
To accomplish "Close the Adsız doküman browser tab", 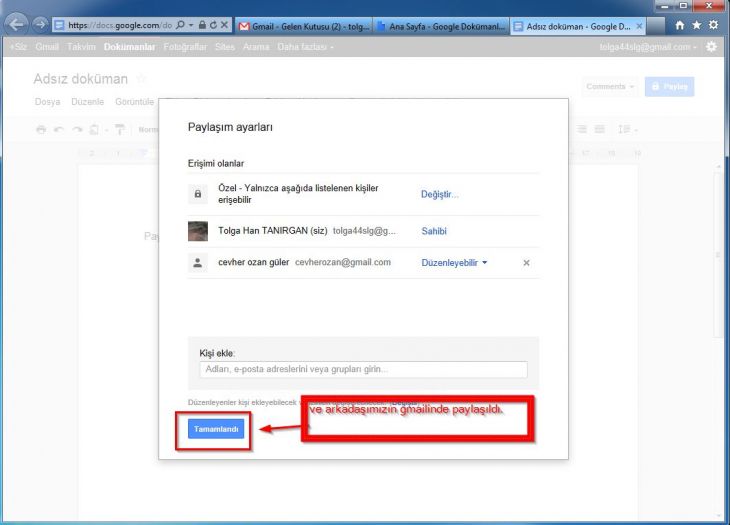I will (x=639, y=26).
